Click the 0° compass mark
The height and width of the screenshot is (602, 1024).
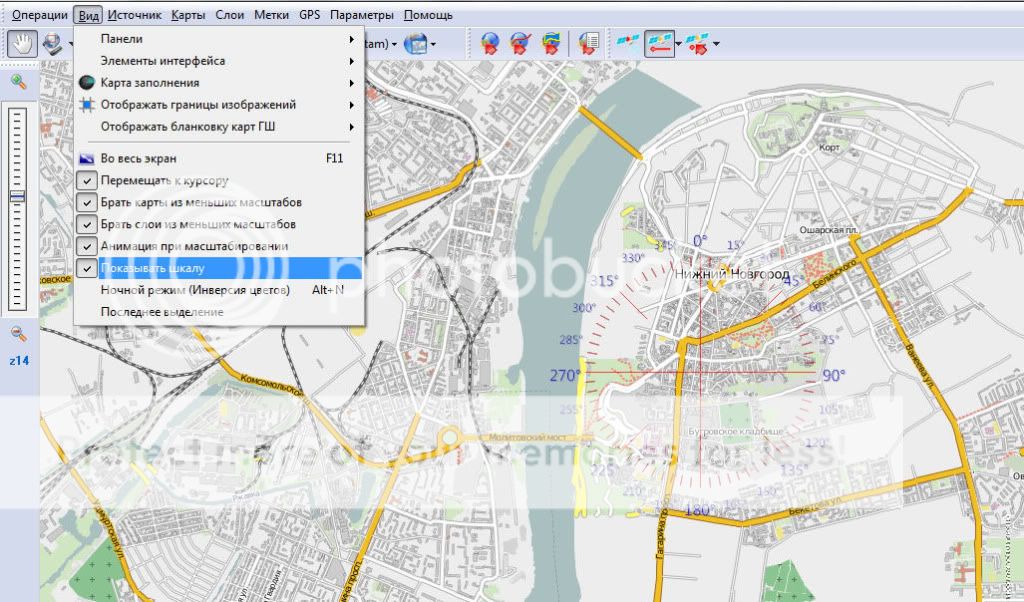point(700,241)
